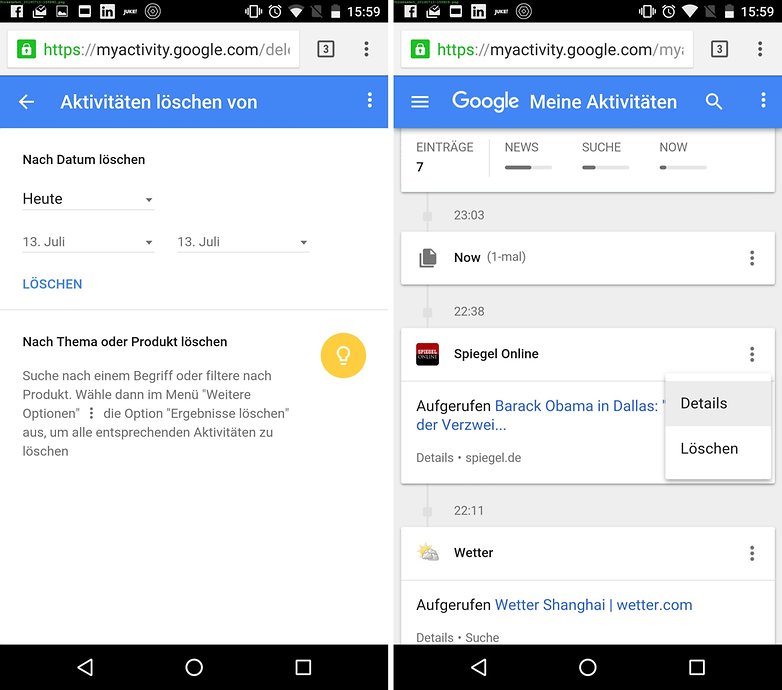Open hamburger menu in Meine Aktivitäten
This screenshot has width=782, height=690.
420,102
